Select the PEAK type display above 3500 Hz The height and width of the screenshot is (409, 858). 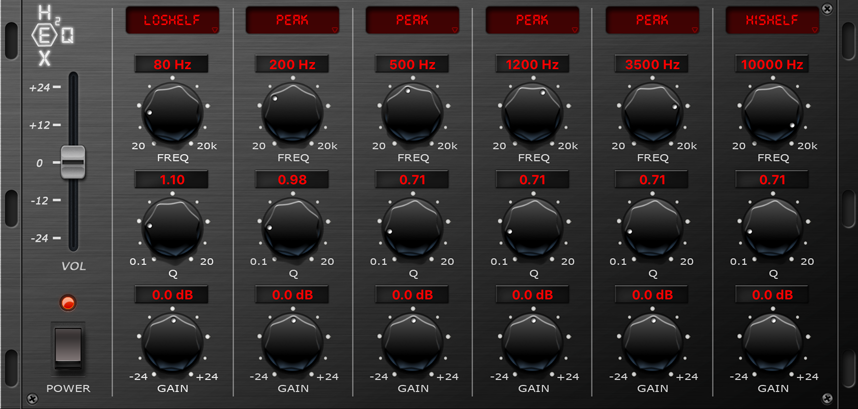pyautogui.click(x=652, y=20)
